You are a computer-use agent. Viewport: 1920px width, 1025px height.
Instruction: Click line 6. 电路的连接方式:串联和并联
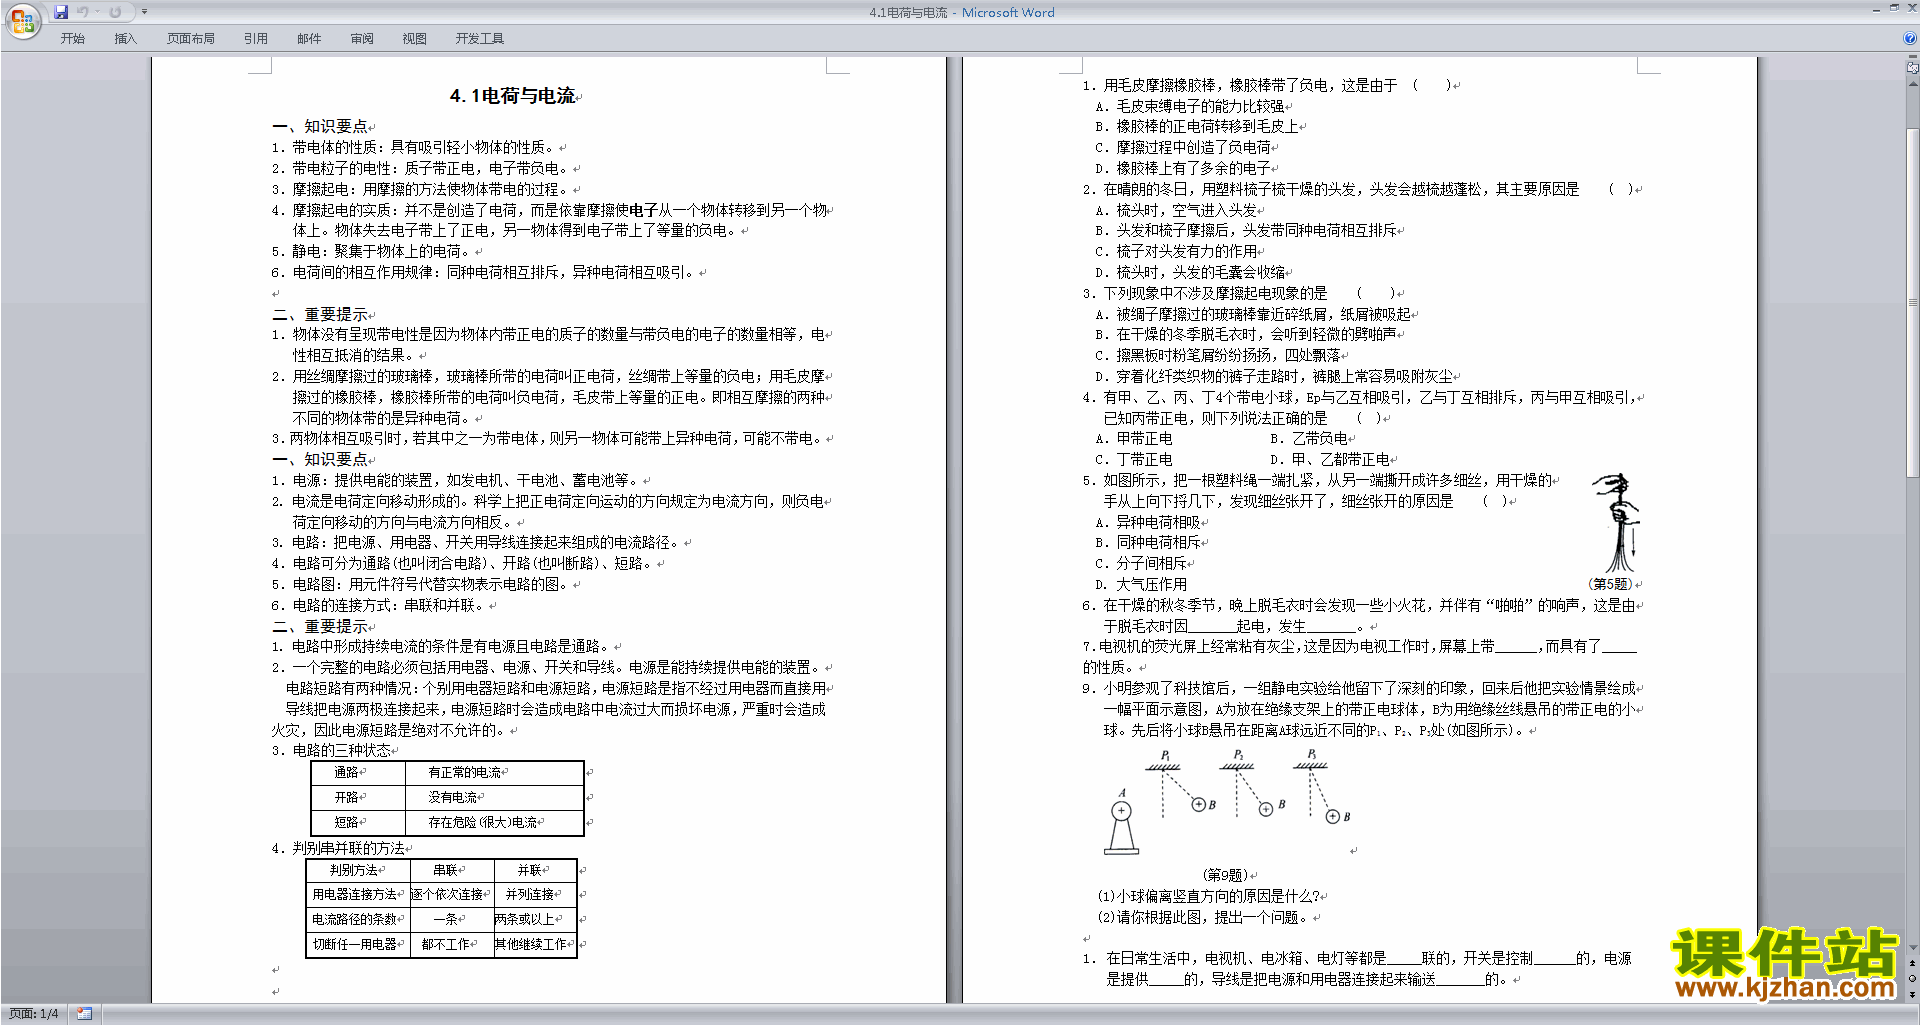click(x=380, y=605)
